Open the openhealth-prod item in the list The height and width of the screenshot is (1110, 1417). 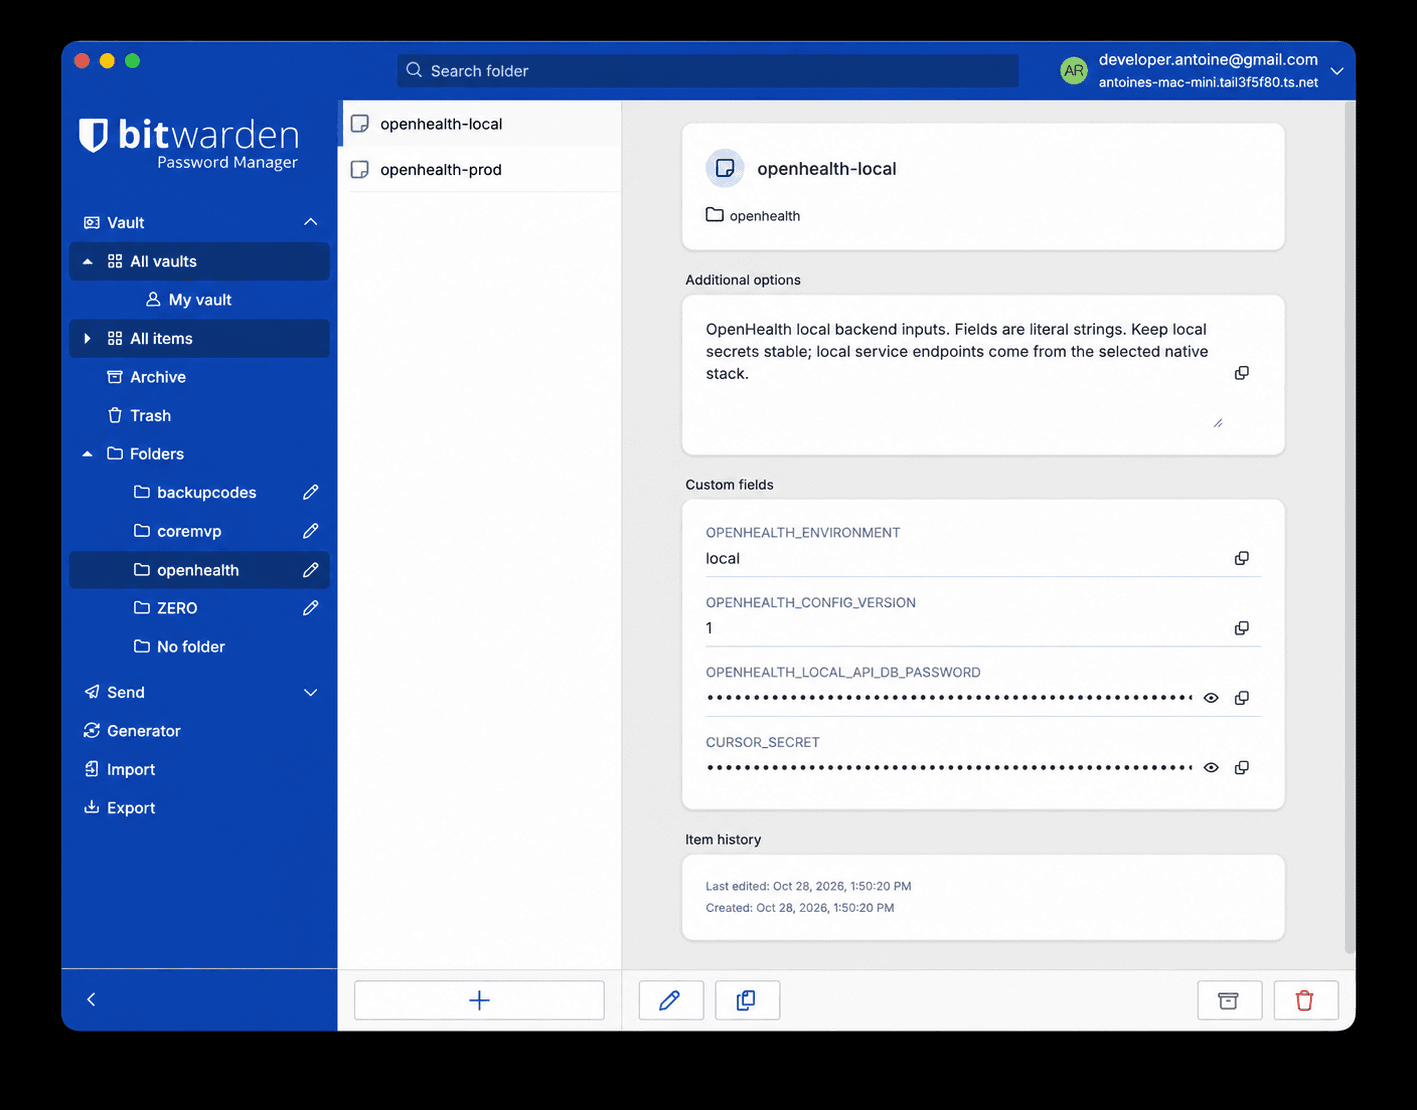480,170
